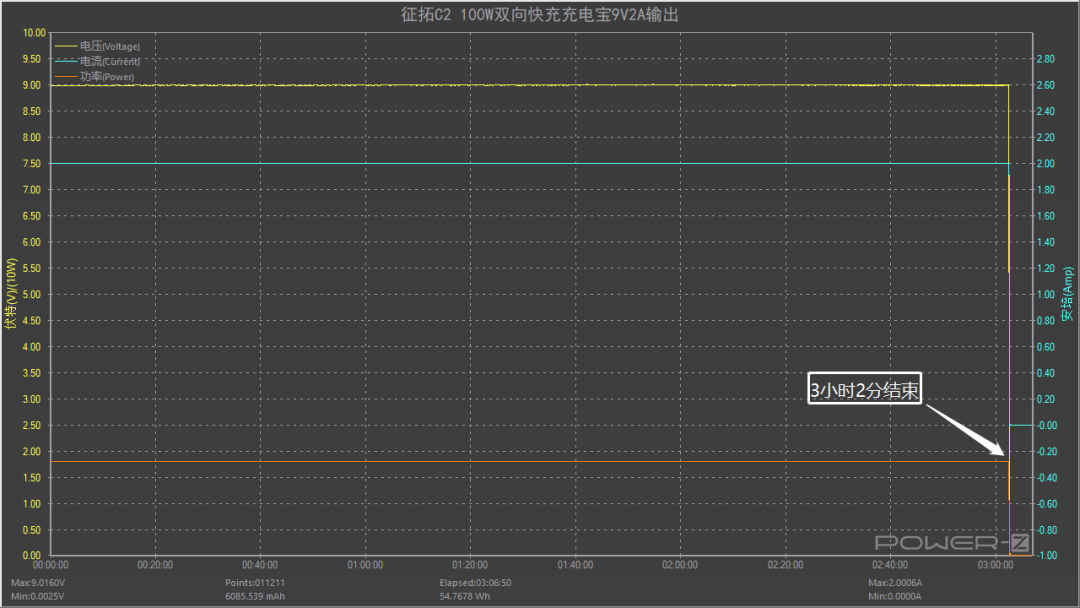Click the Elapsed:03:06:50 readout
Screen dimensions: 1080x608
[475, 583]
